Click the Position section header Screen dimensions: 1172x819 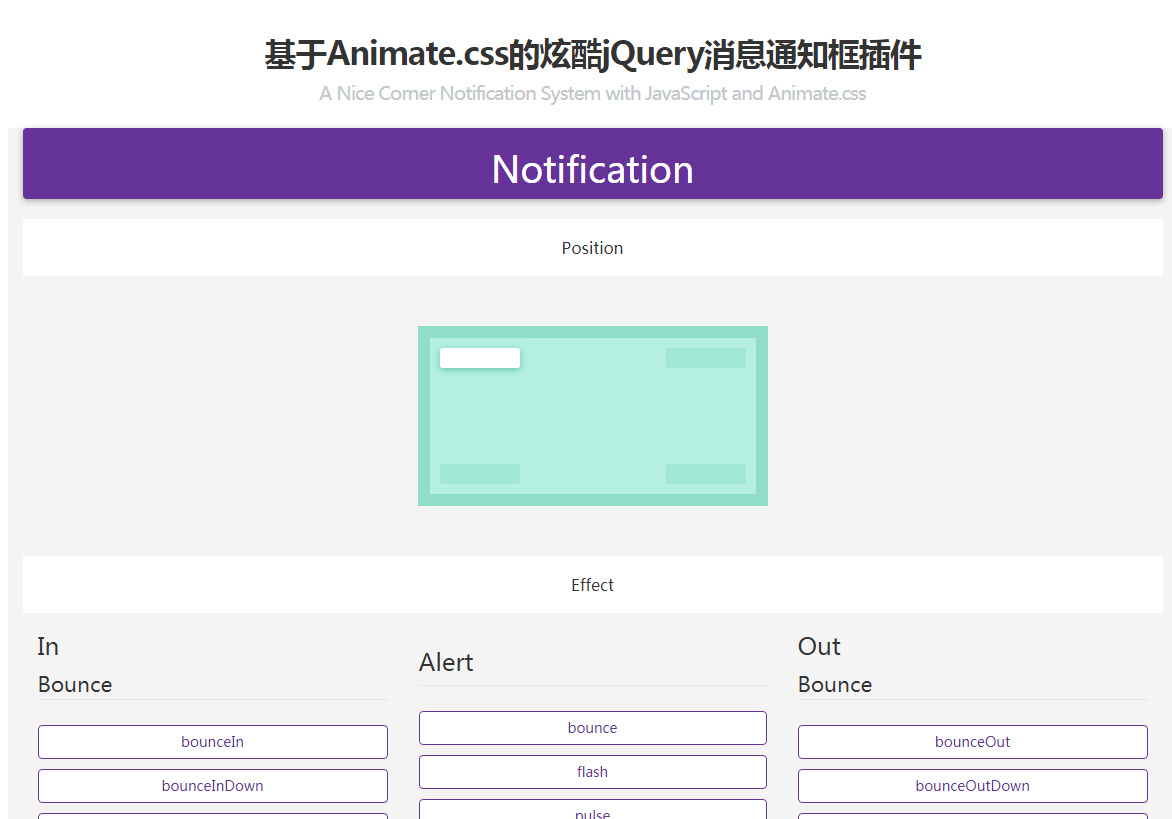[x=593, y=248]
